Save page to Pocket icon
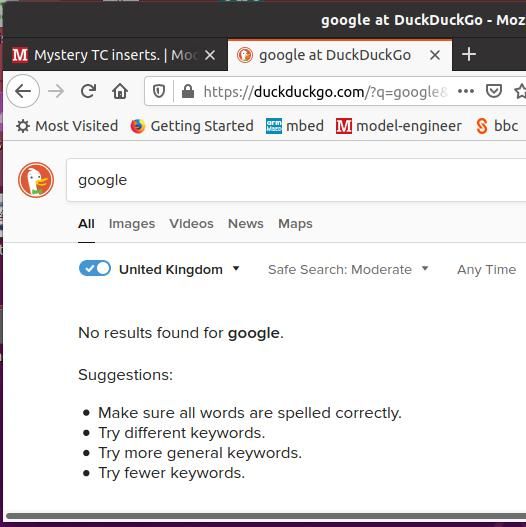Viewport: 526px width, 527px height. (494, 91)
